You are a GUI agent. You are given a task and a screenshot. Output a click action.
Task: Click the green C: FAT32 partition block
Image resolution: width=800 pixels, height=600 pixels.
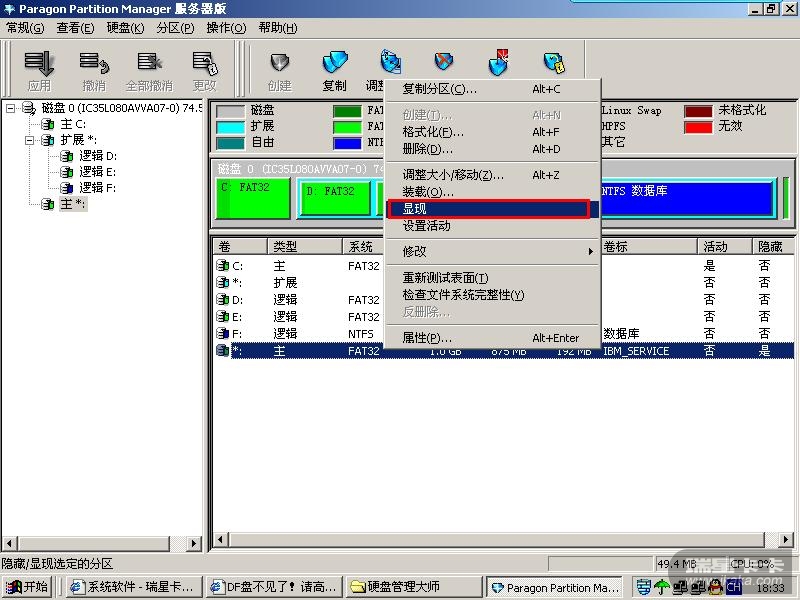click(252, 199)
